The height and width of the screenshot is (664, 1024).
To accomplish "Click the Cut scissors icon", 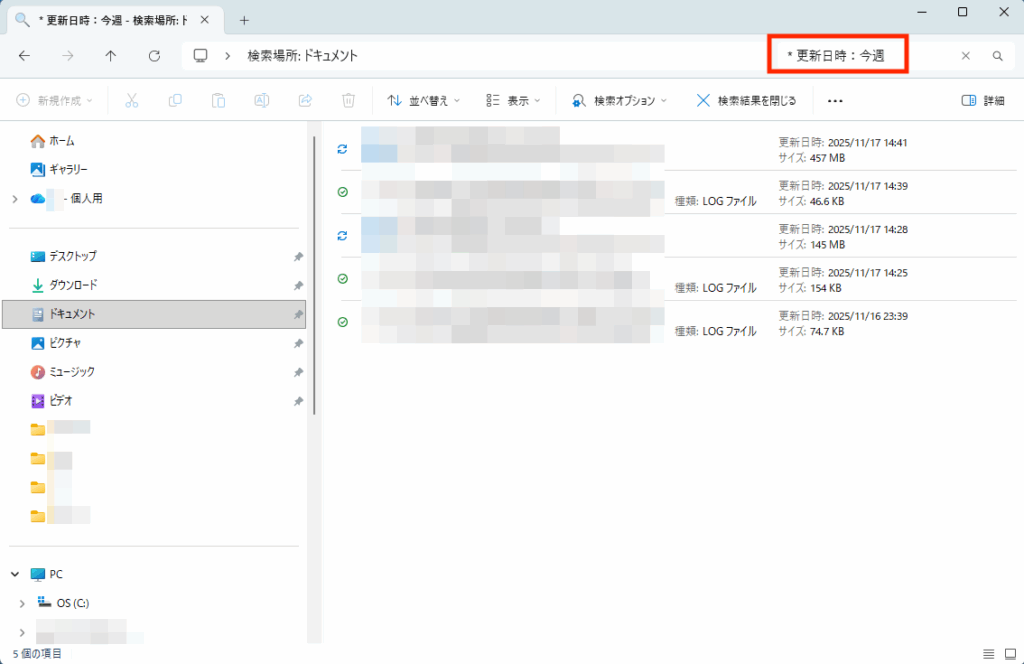I will (132, 100).
